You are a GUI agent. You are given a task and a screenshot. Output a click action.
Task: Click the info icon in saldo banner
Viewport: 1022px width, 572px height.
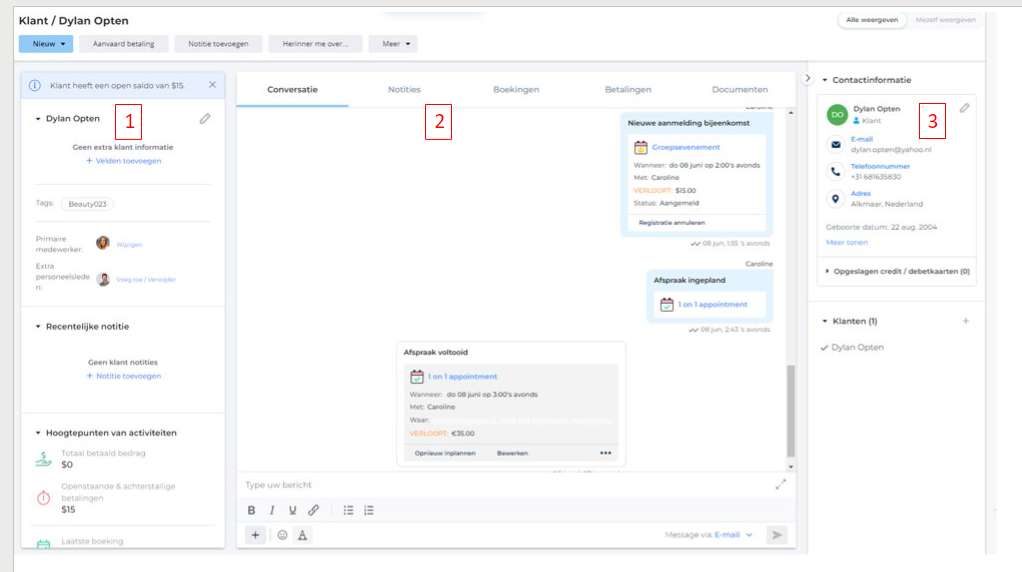(35, 85)
